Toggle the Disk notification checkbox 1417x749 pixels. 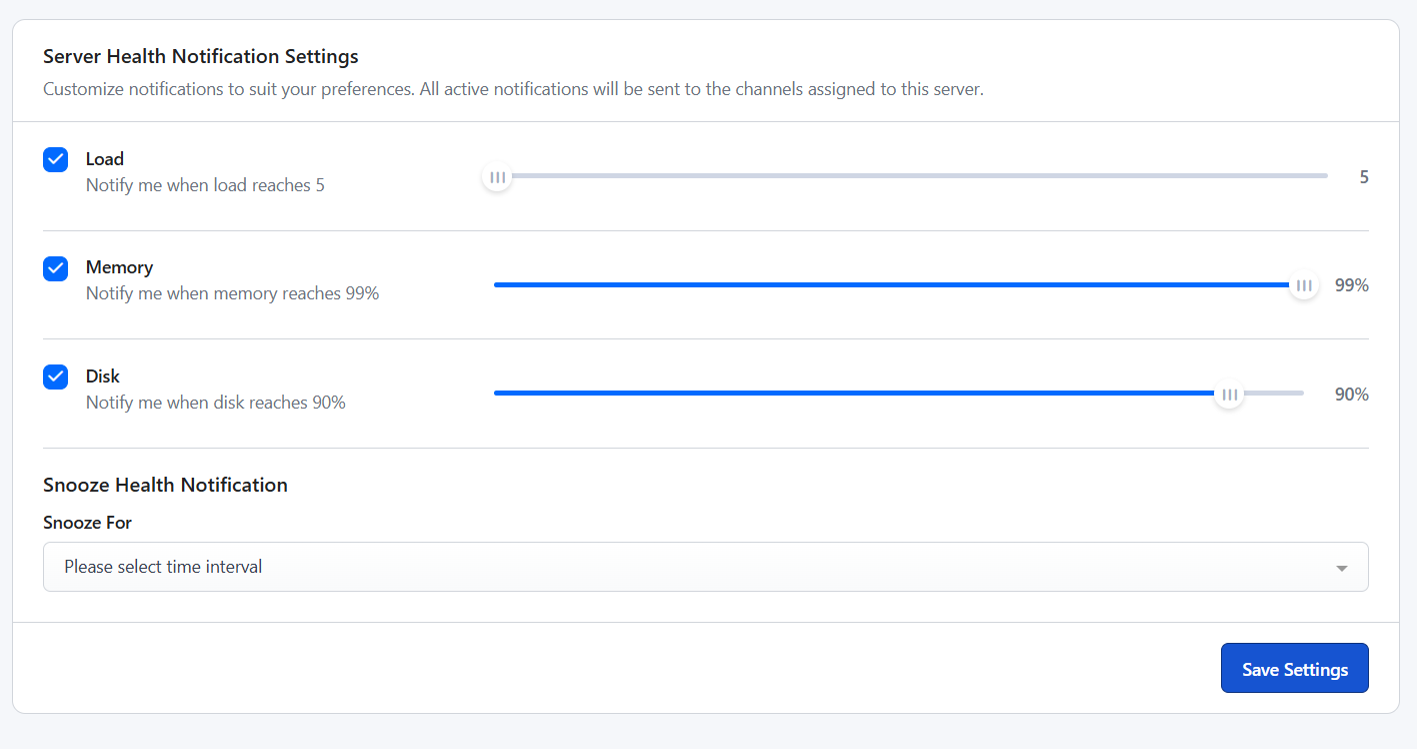(x=56, y=377)
